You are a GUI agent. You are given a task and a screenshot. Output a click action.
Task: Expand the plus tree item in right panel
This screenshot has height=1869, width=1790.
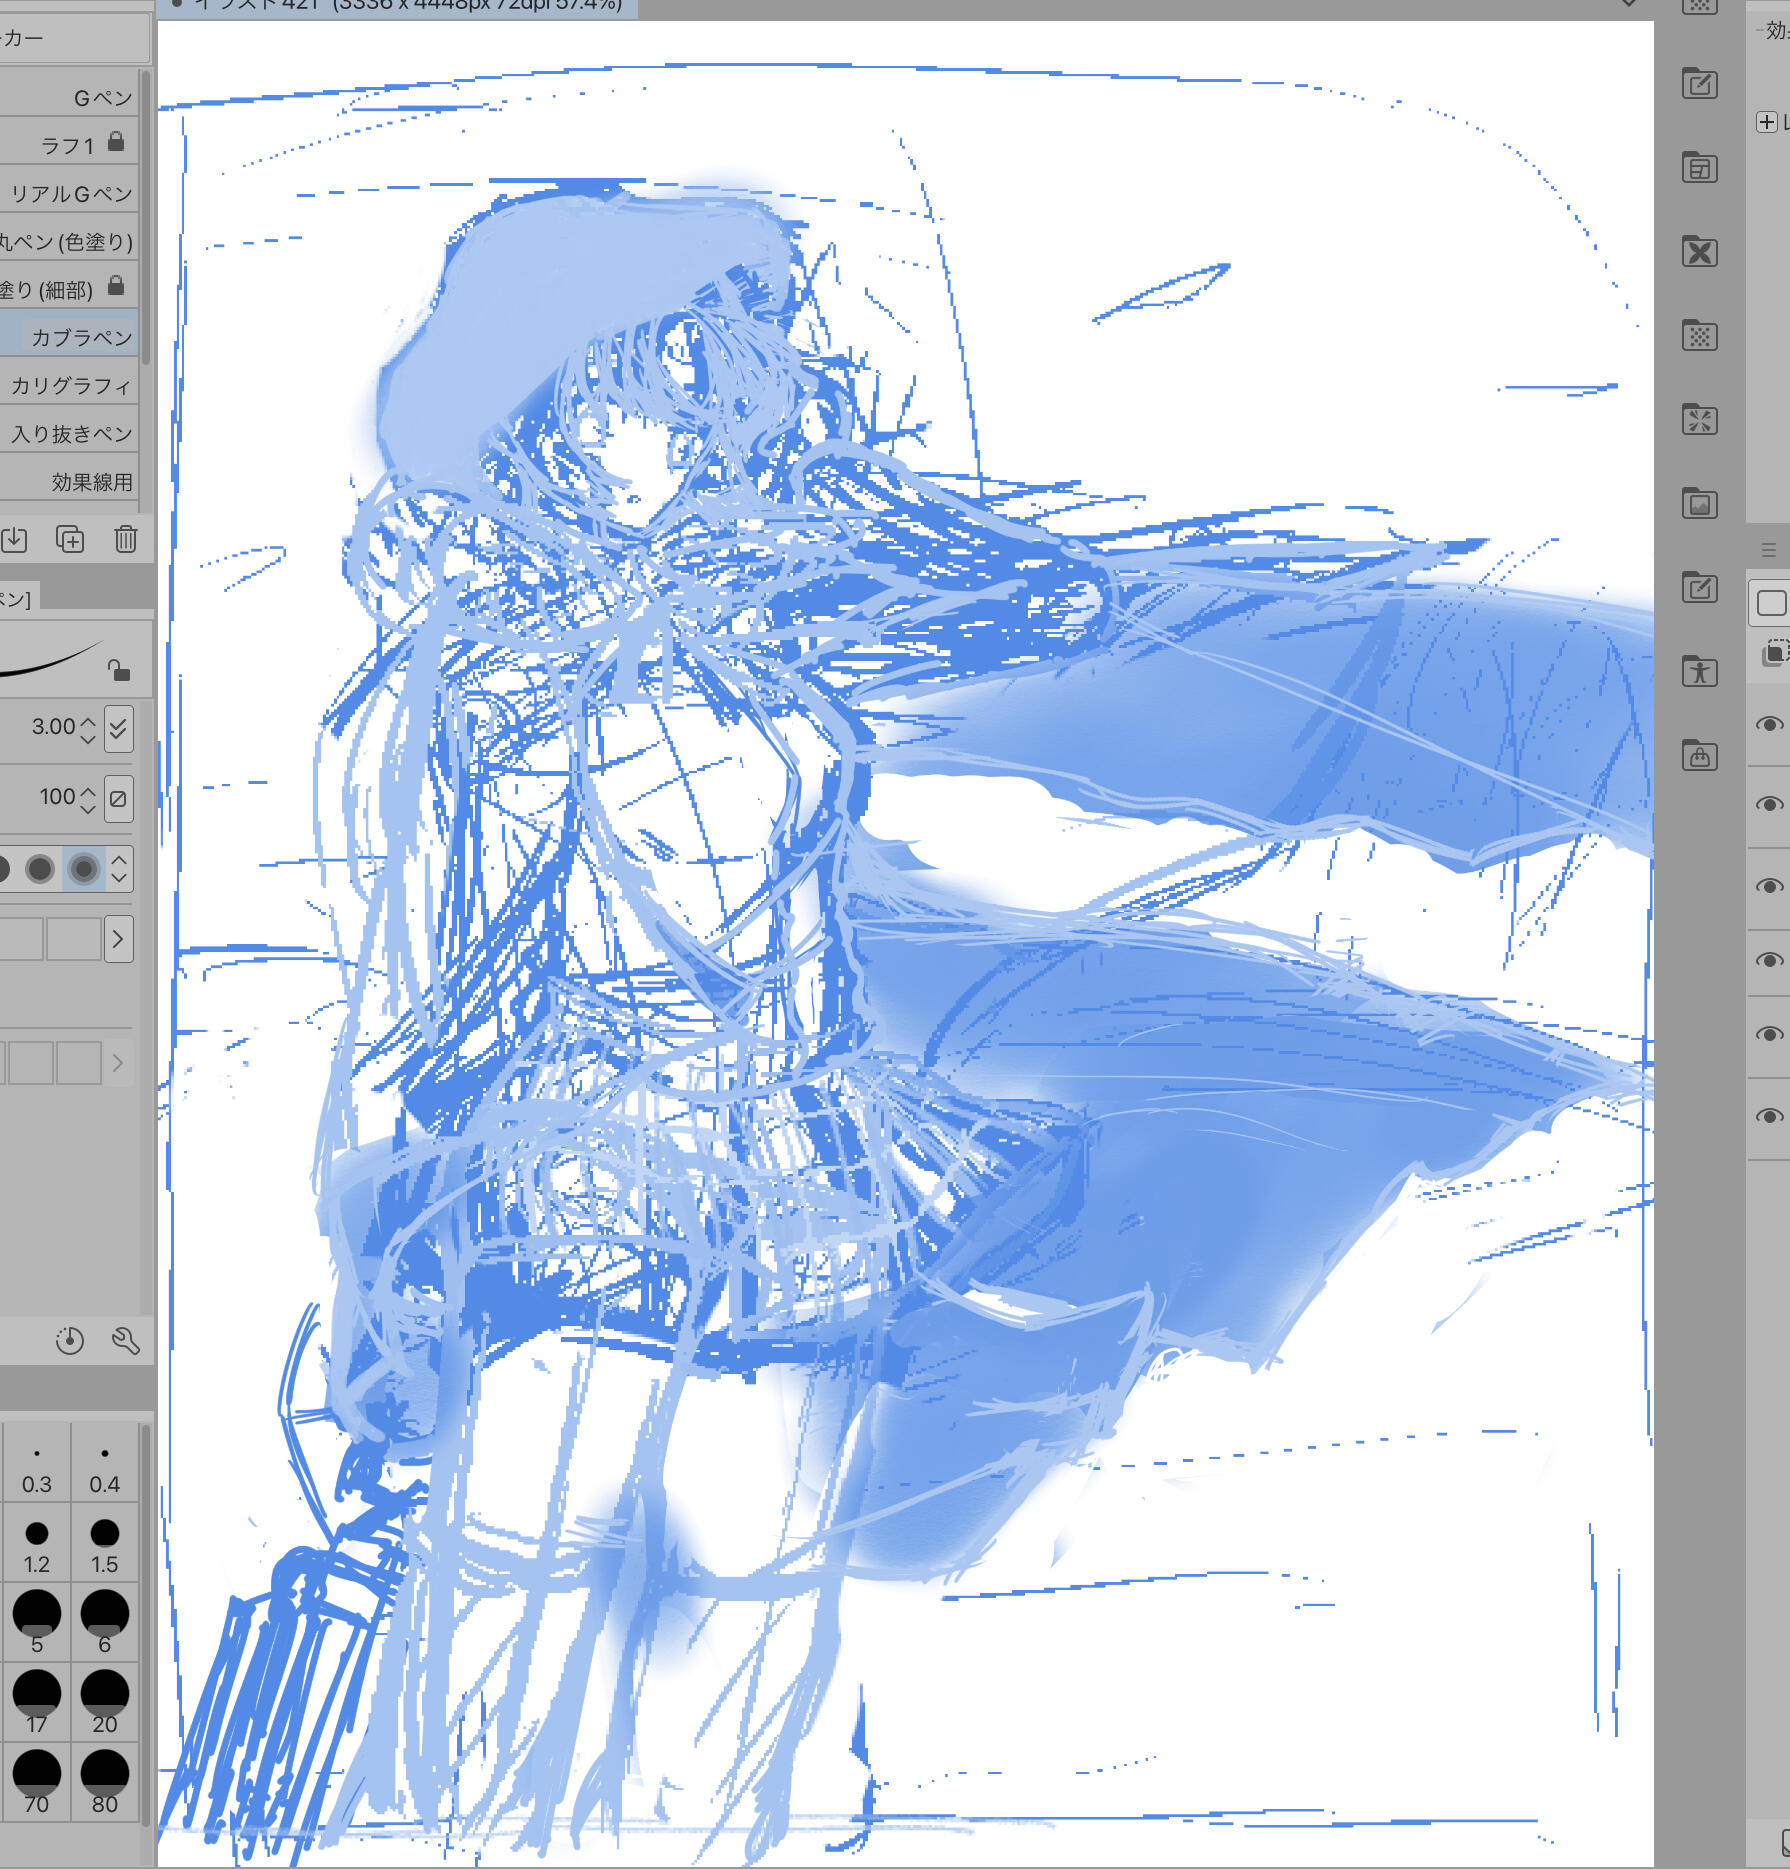(1767, 122)
